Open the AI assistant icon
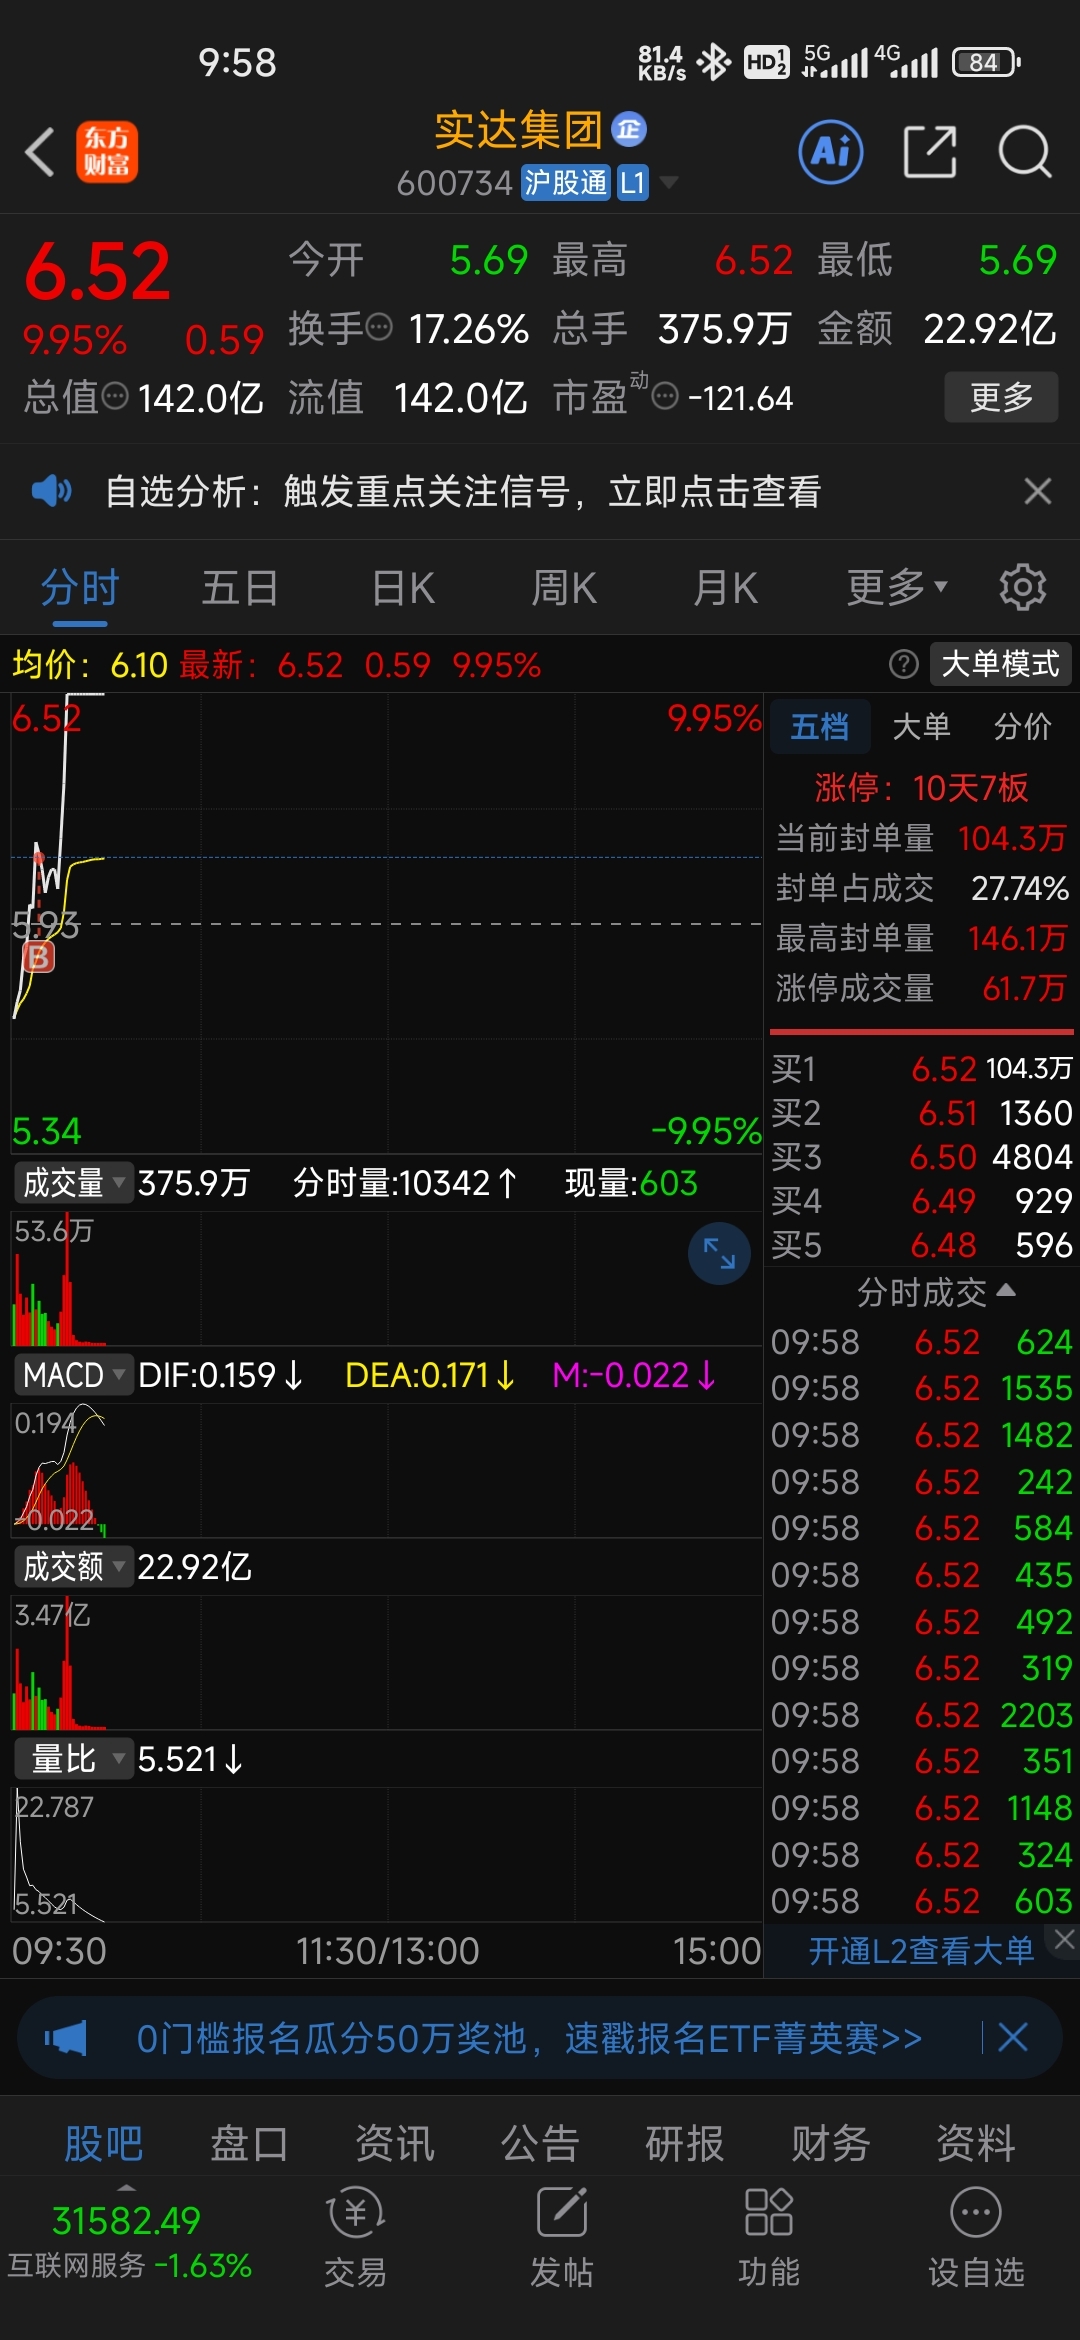Screen dimensions: 1080x2340 (831, 152)
